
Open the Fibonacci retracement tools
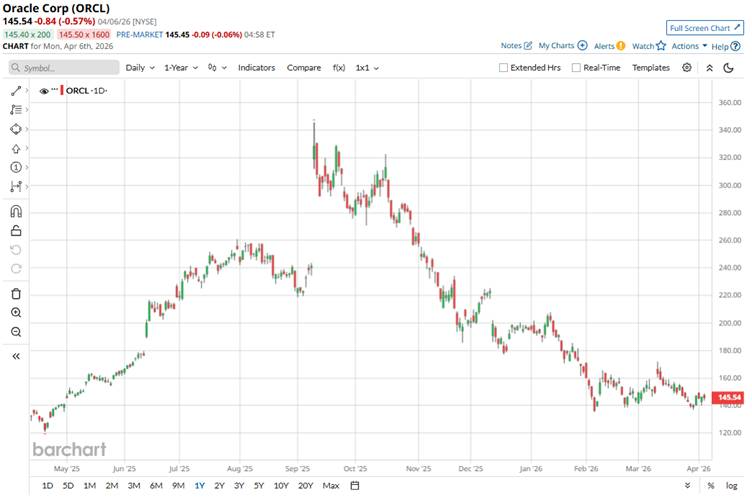click(x=16, y=110)
